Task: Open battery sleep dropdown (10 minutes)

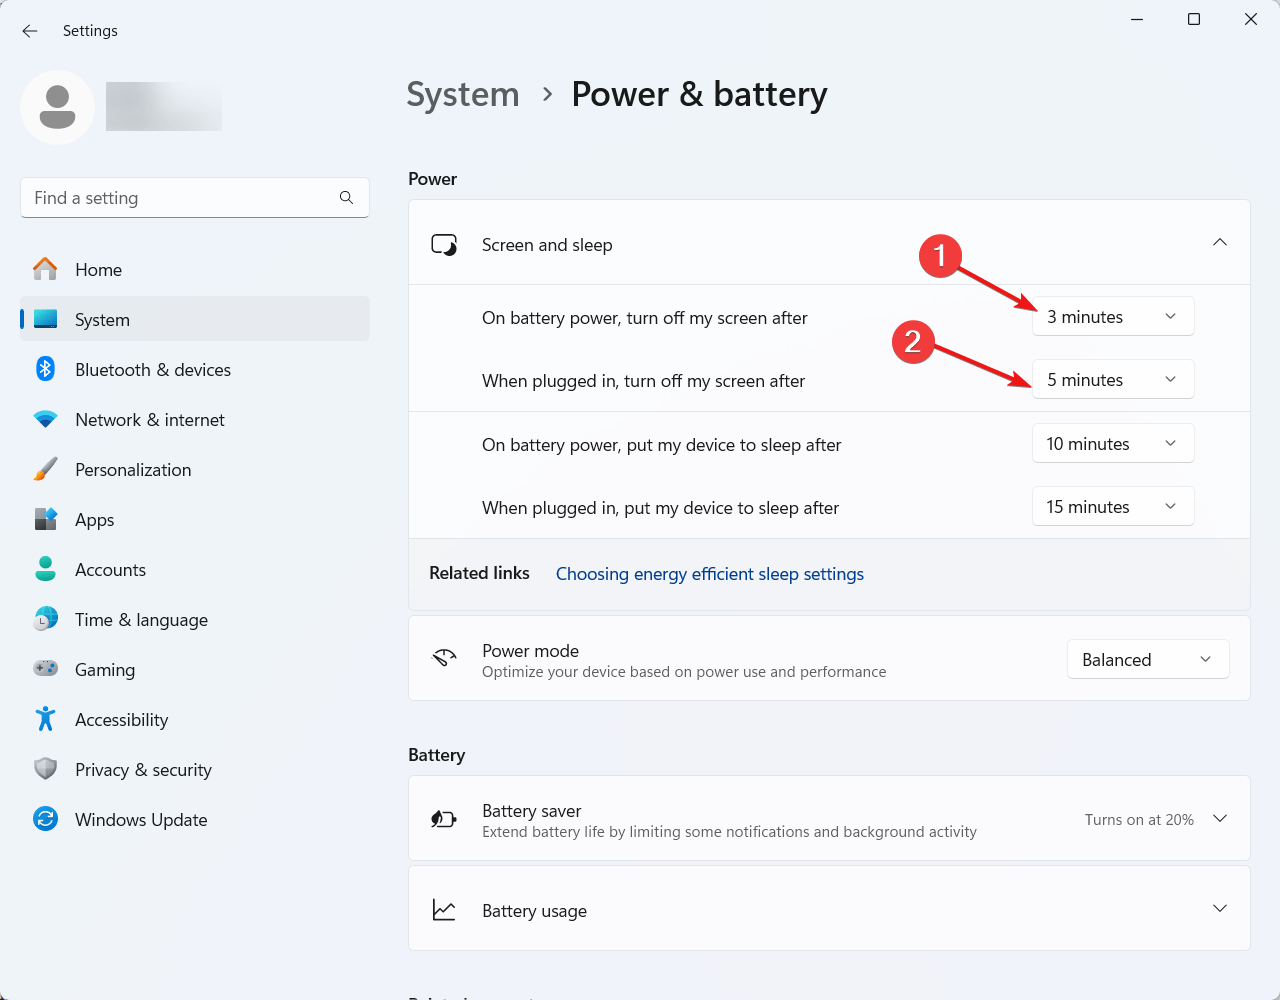Action: [1113, 444]
